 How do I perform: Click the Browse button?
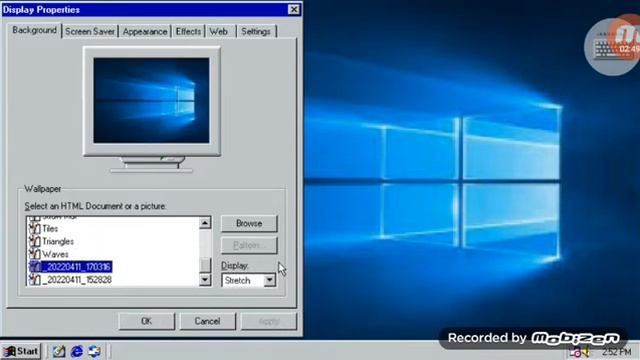point(249,224)
